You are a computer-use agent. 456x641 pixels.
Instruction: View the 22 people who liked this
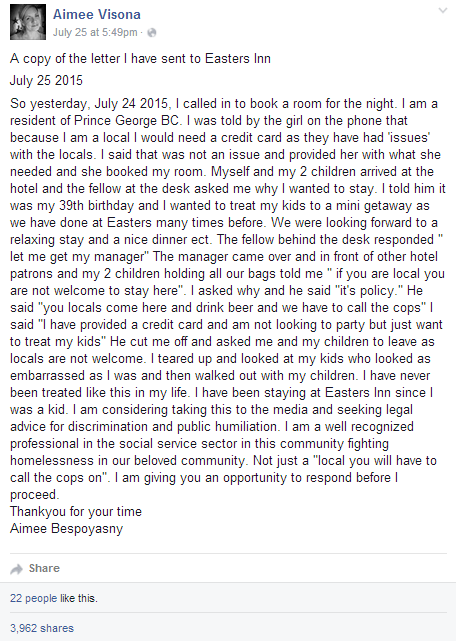pos(34,598)
